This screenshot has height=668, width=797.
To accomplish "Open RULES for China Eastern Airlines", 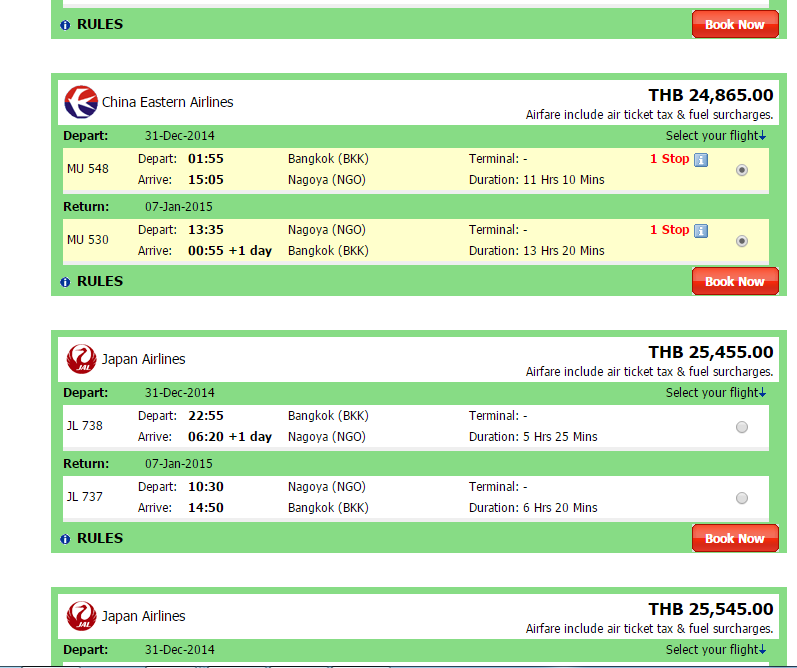I will tap(100, 281).
